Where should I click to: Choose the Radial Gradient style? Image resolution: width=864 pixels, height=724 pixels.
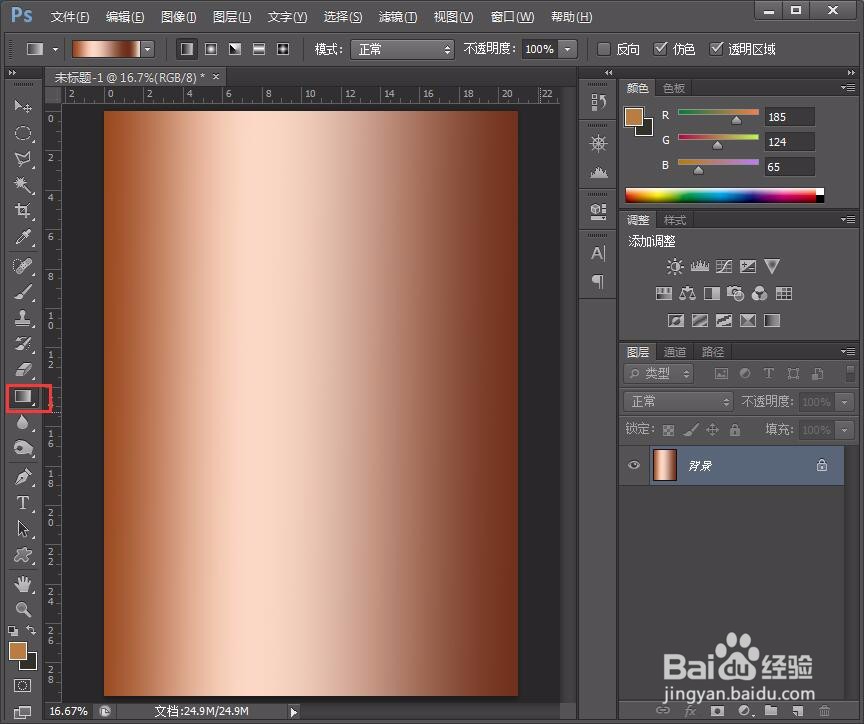[x=211, y=49]
